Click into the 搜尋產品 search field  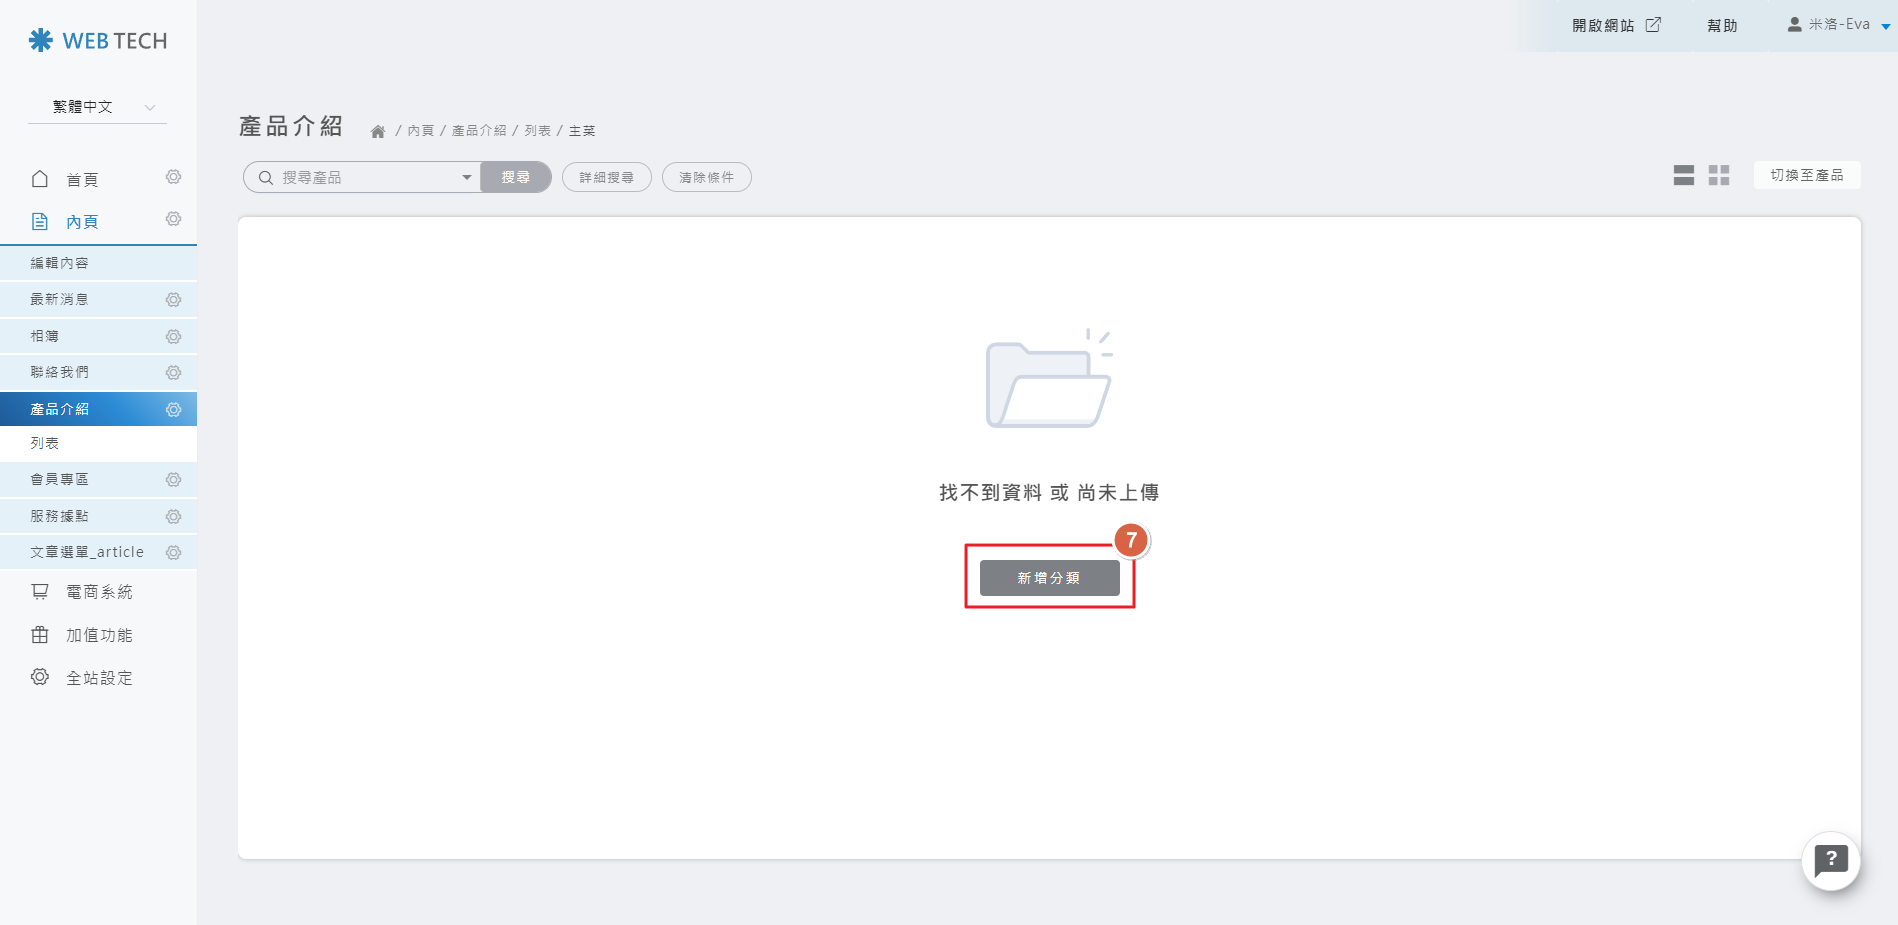point(365,178)
